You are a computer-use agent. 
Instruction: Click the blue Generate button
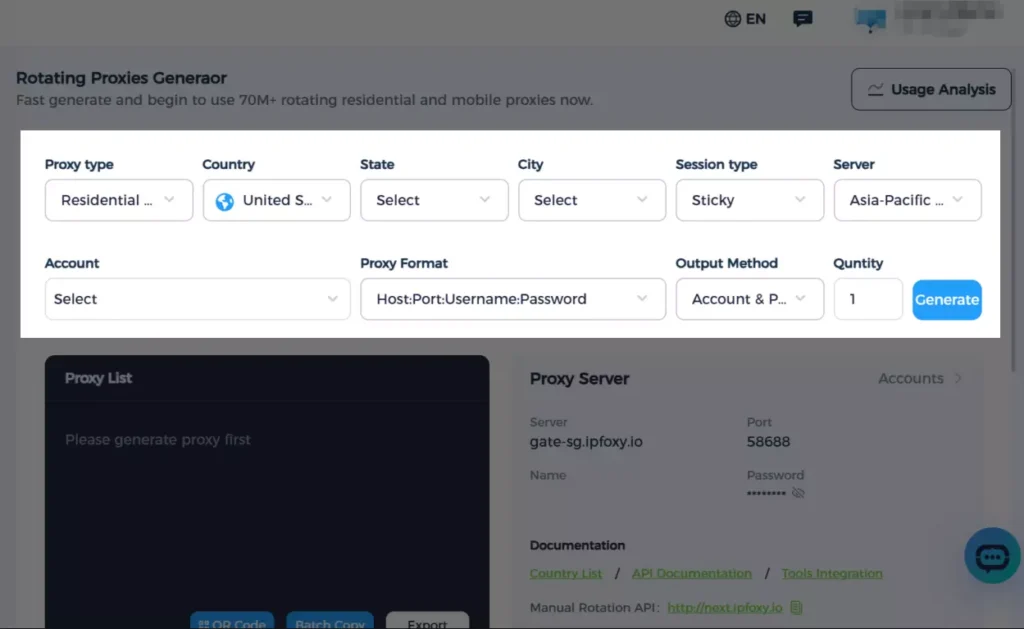click(946, 299)
